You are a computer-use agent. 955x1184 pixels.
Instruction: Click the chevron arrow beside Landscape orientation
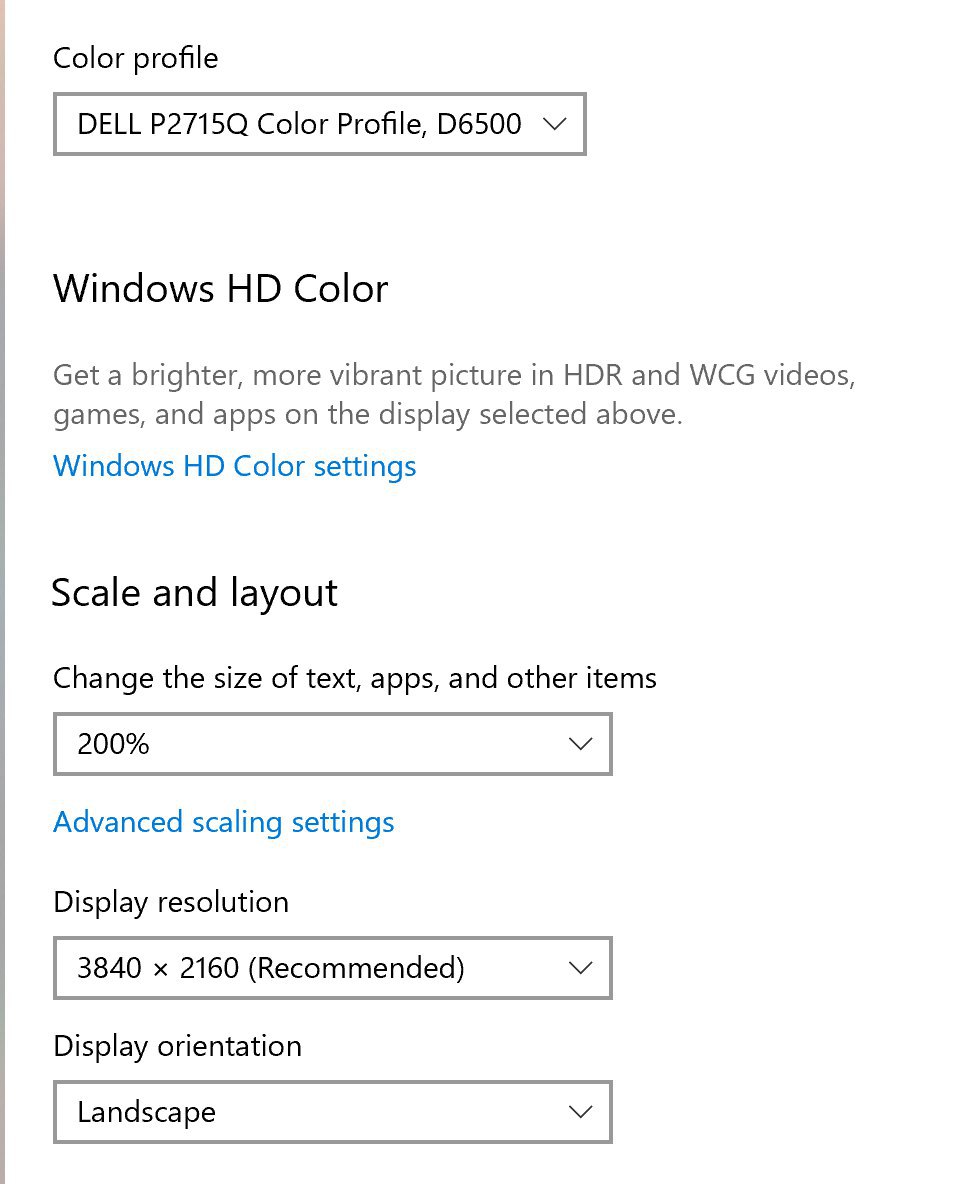point(580,1112)
